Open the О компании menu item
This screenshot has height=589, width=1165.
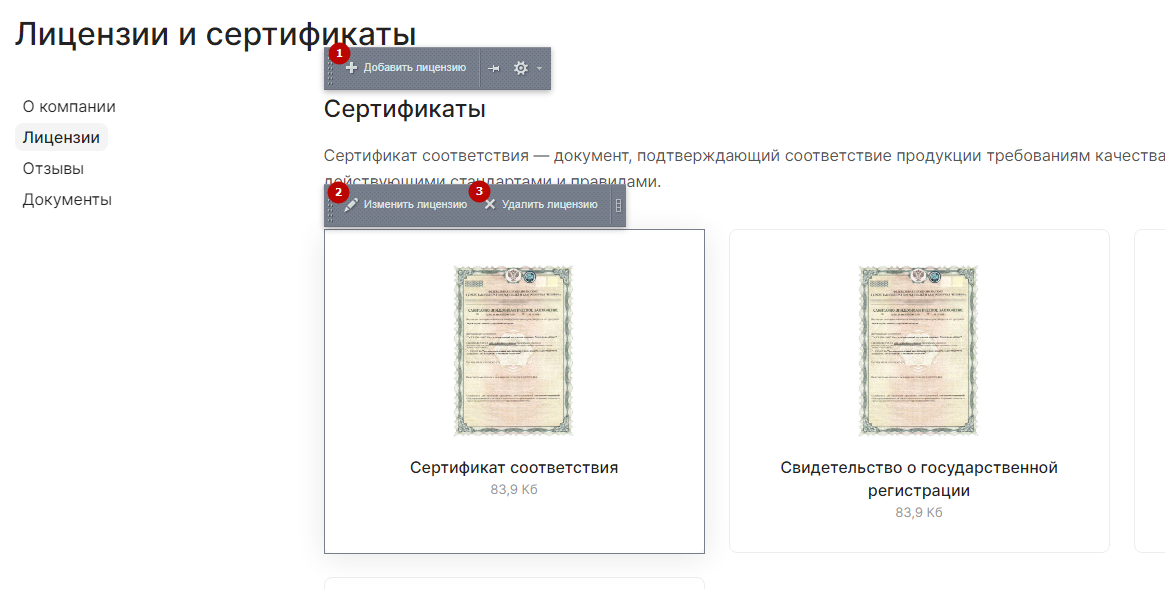(69, 107)
